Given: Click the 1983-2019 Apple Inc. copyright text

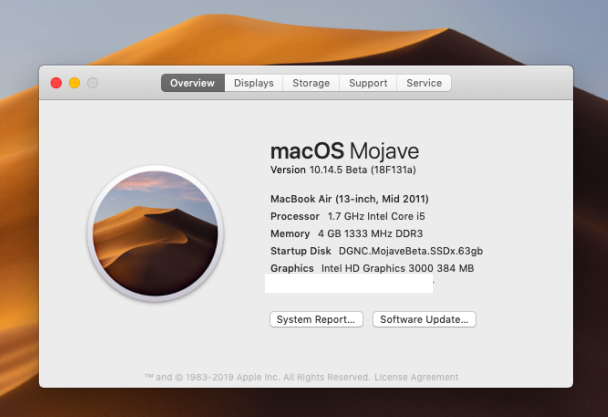Looking at the screenshot, I should coord(258,377).
